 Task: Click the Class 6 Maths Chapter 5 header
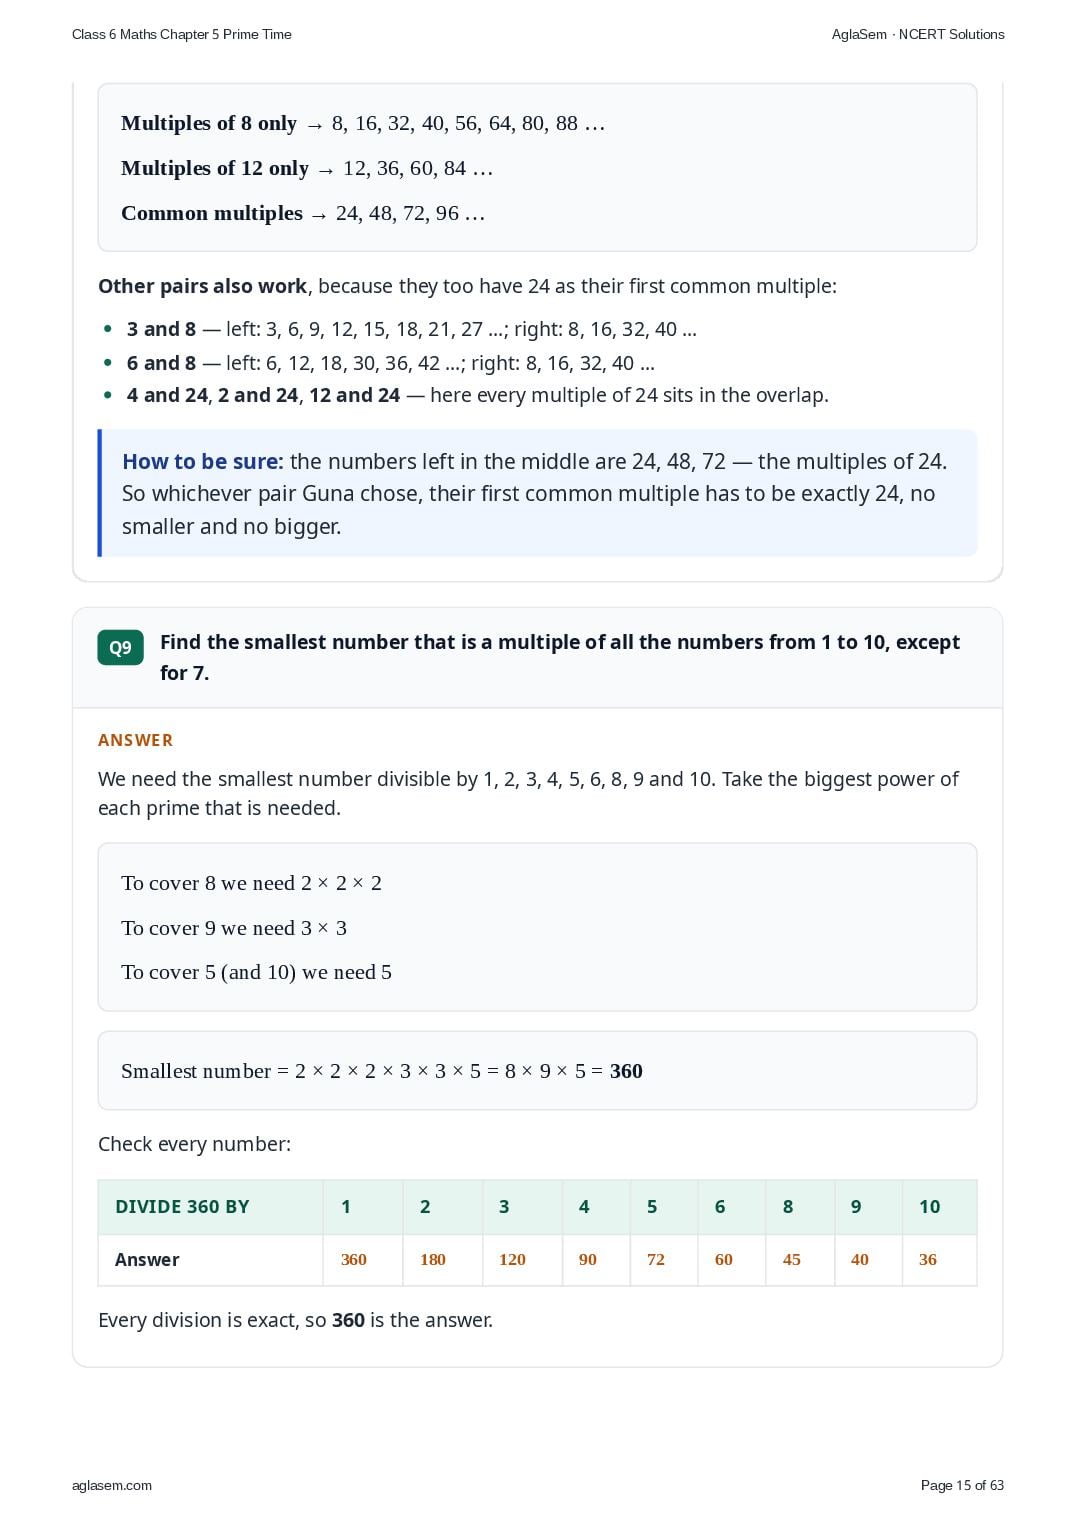coord(182,34)
